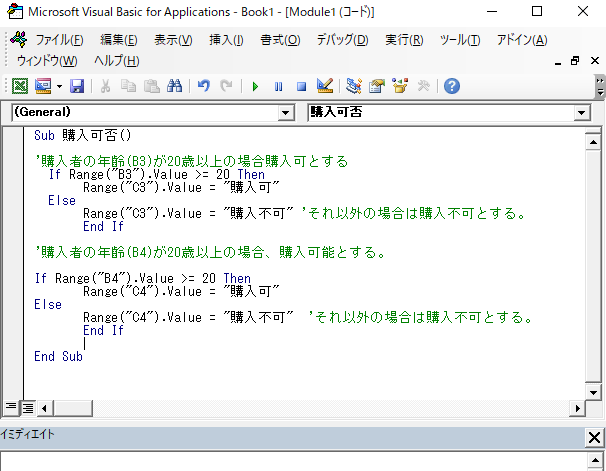The width and height of the screenshot is (606, 471).
Task: Save the workbook with the floppy icon
Action: (77, 86)
